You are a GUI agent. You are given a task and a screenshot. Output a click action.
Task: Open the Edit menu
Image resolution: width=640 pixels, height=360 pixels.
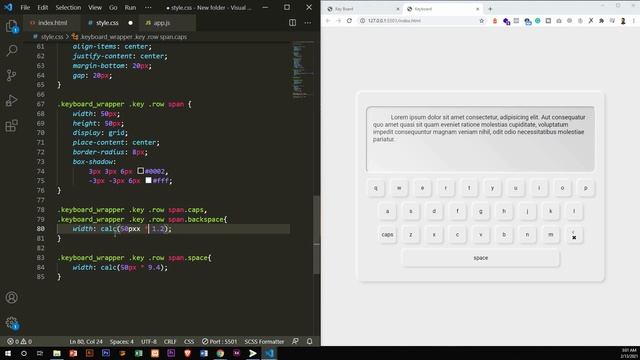(42, 7)
